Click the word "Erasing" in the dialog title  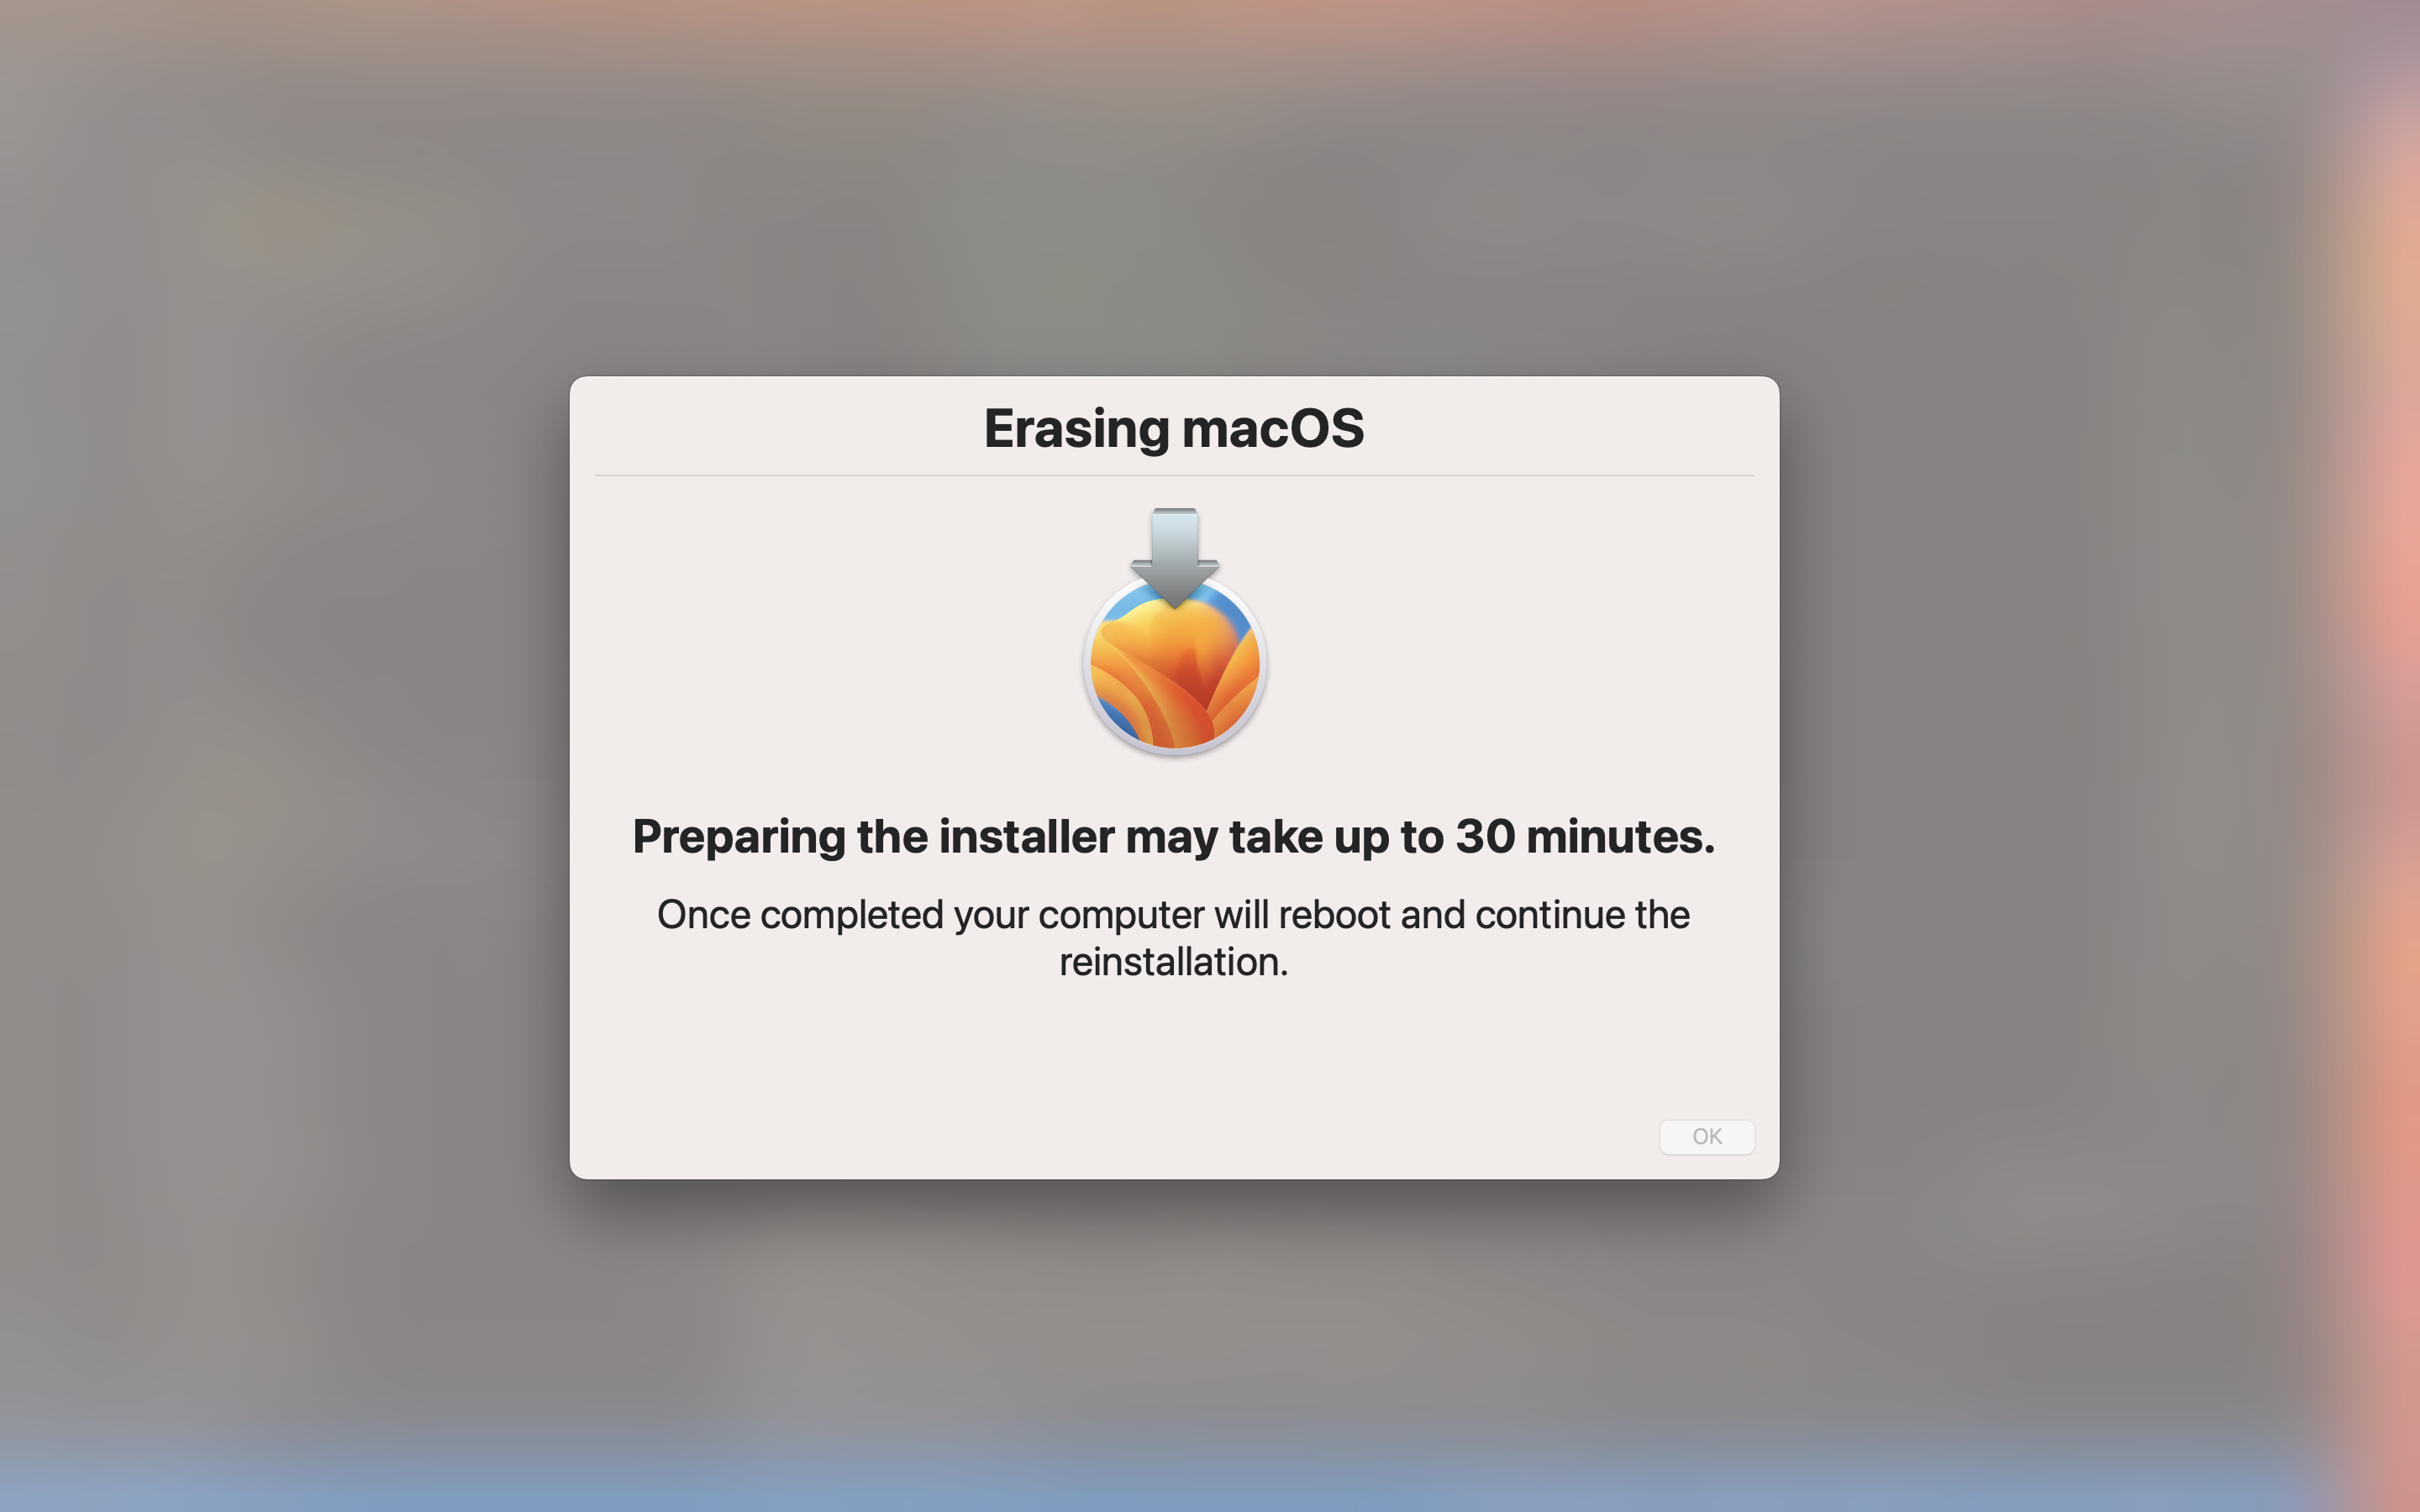[1076, 430]
